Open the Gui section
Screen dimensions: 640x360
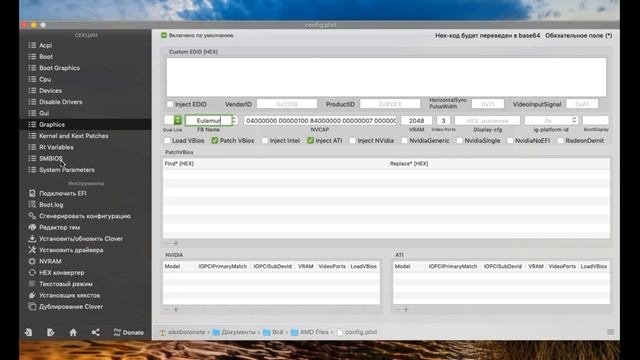point(44,113)
